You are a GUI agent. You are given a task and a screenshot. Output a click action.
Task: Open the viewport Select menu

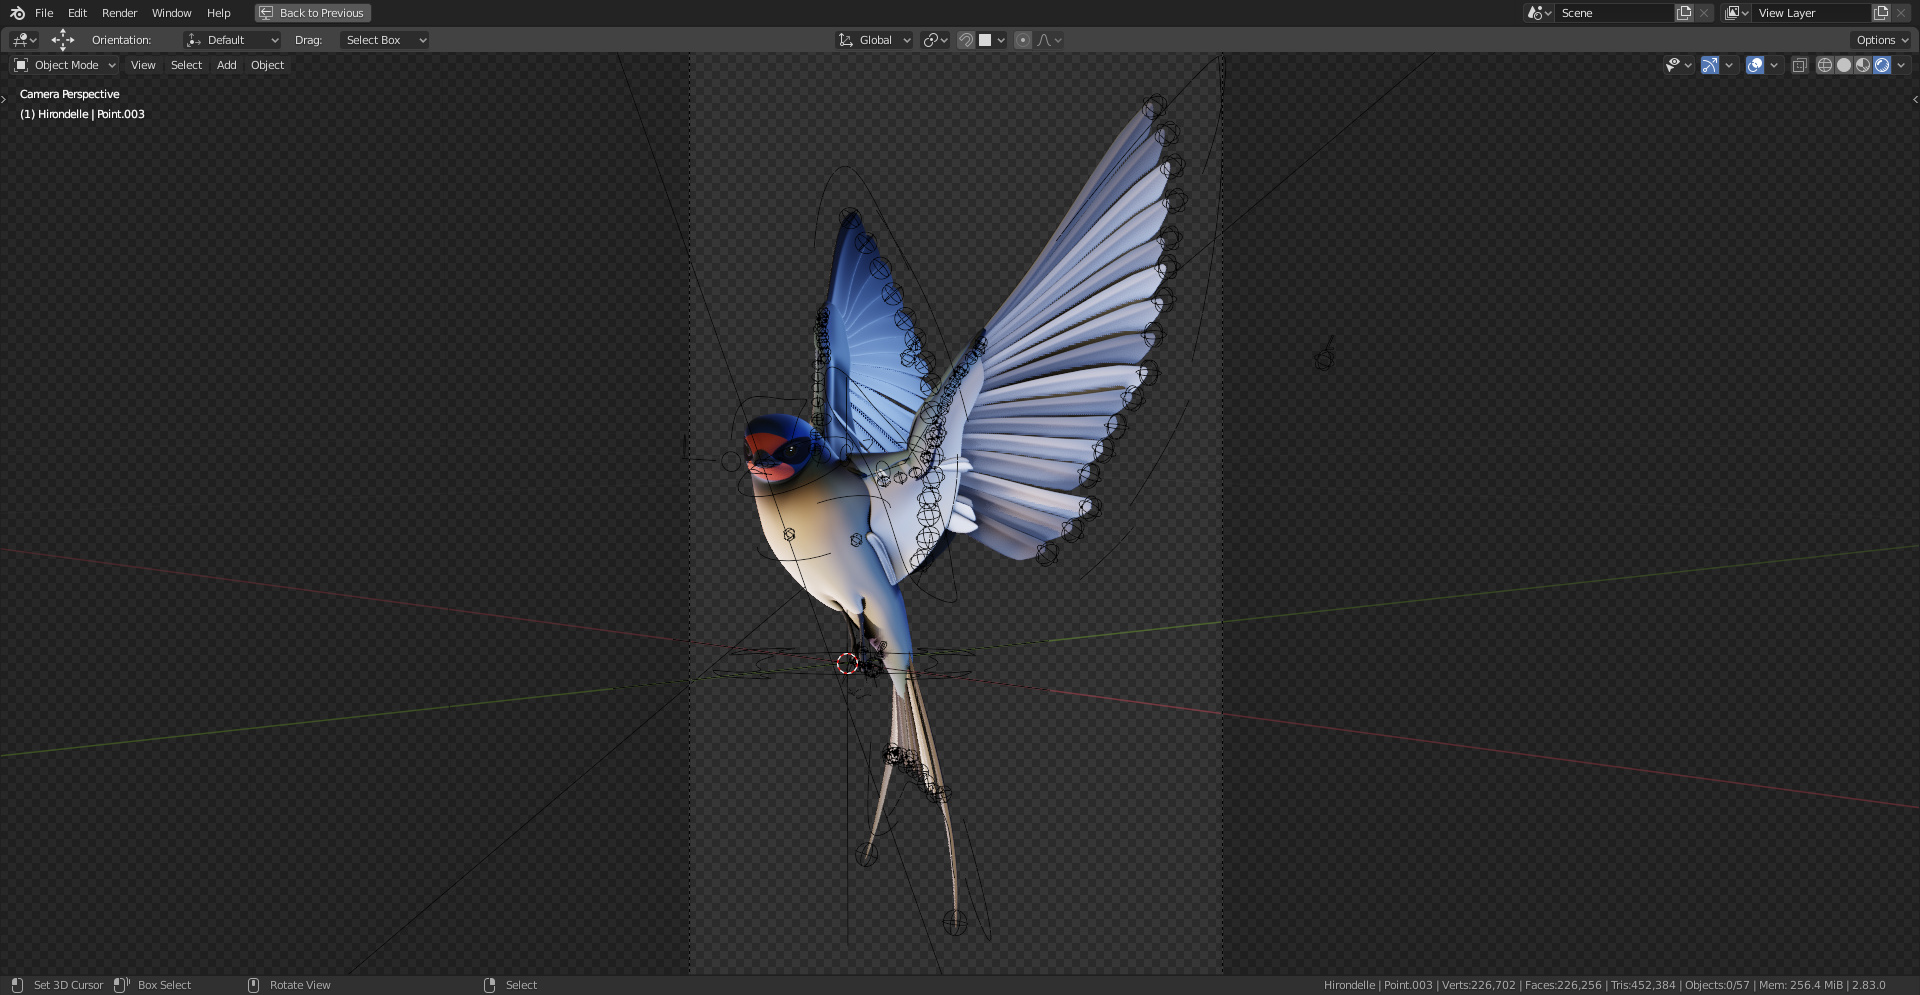click(x=186, y=65)
